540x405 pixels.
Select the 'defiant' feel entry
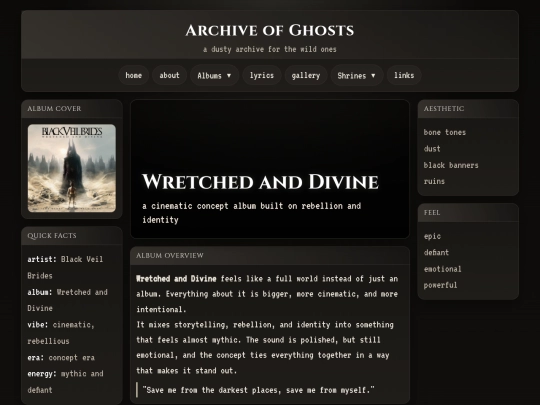pos(436,252)
